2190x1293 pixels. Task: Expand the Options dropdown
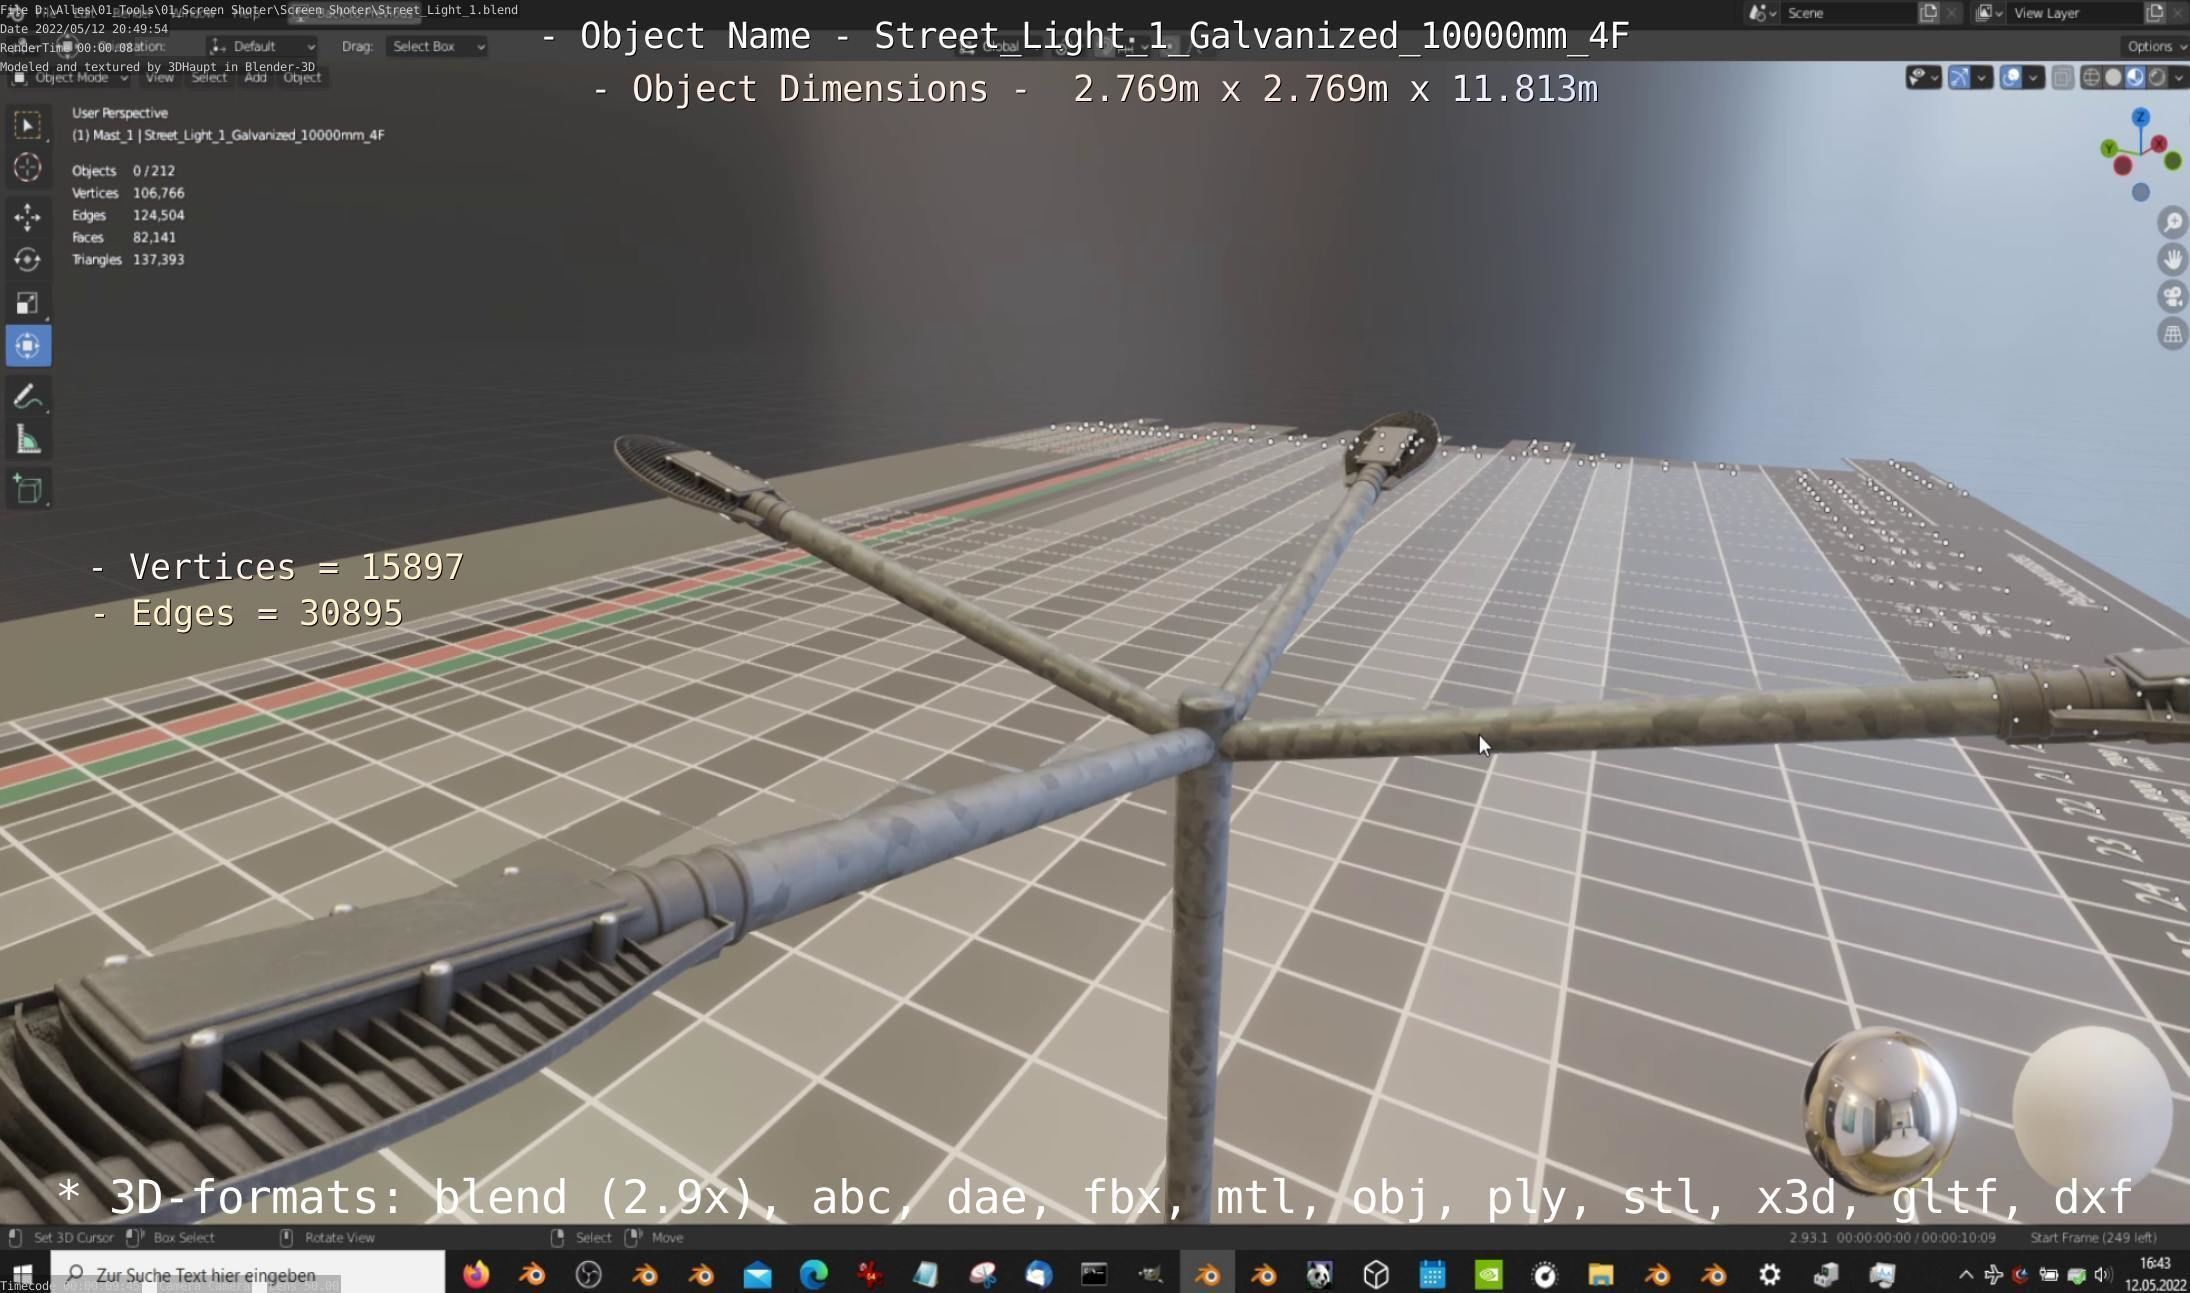[x=2155, y=46]
